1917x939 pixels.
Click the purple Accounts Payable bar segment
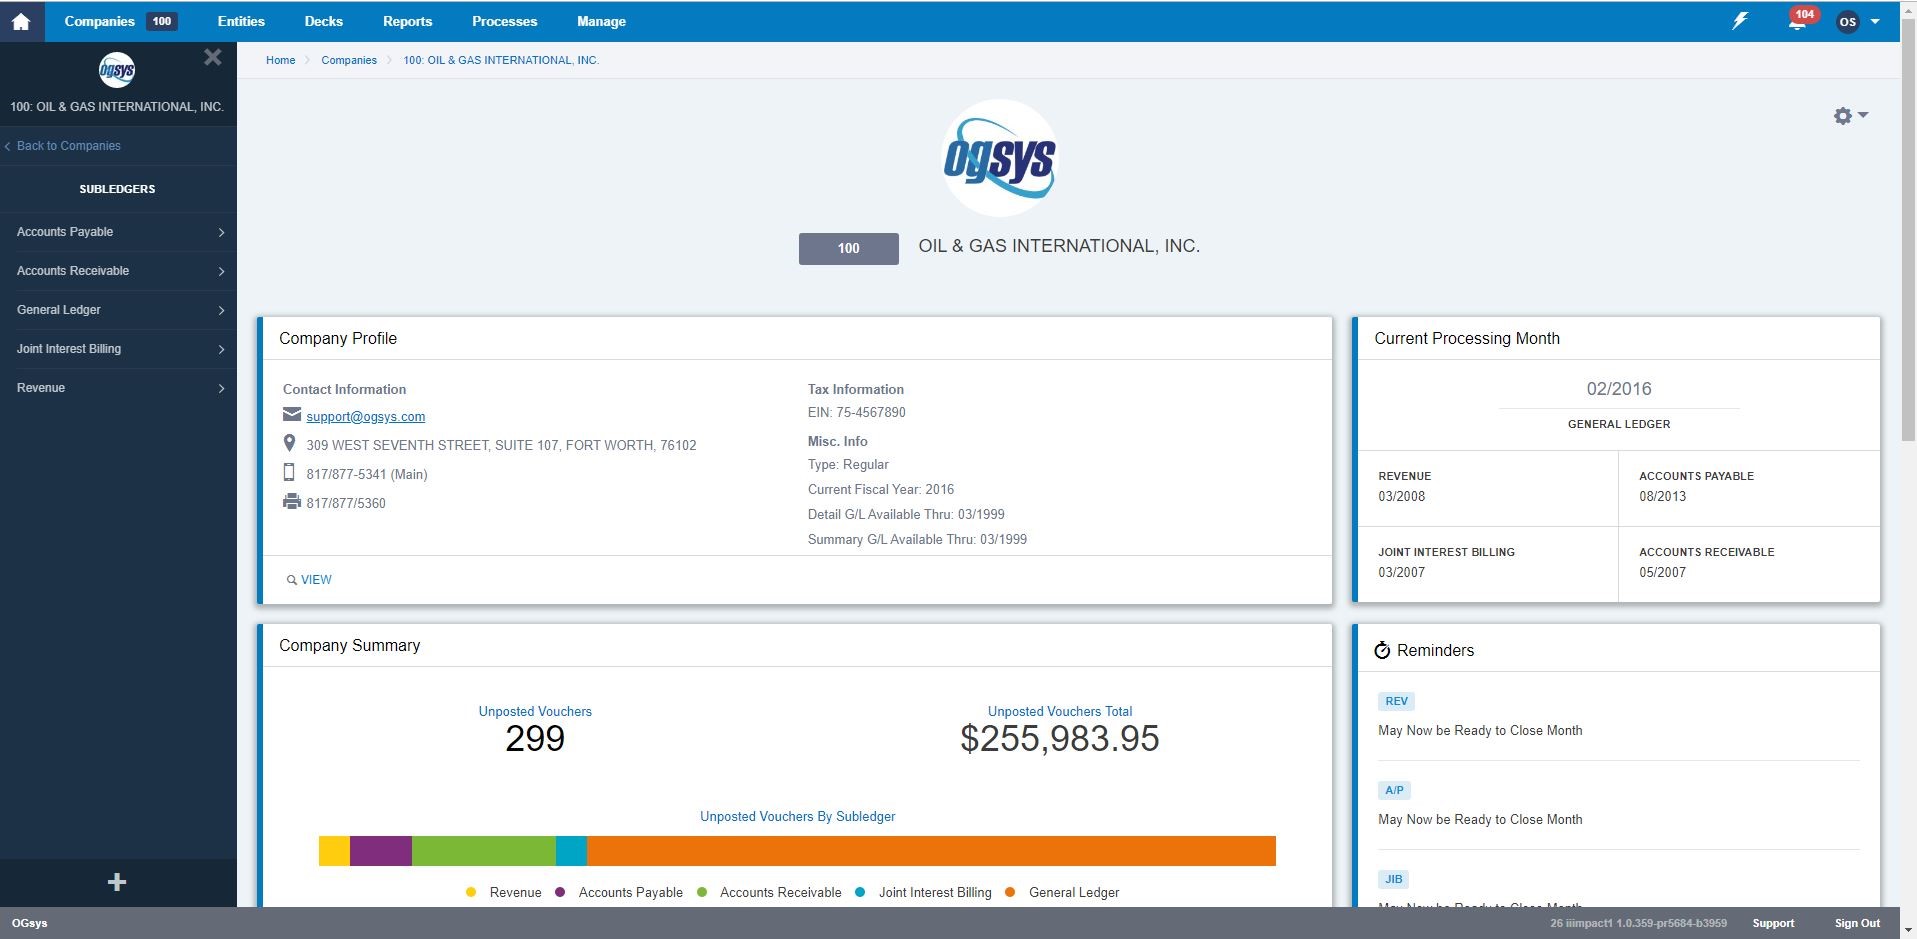(381, 851)
